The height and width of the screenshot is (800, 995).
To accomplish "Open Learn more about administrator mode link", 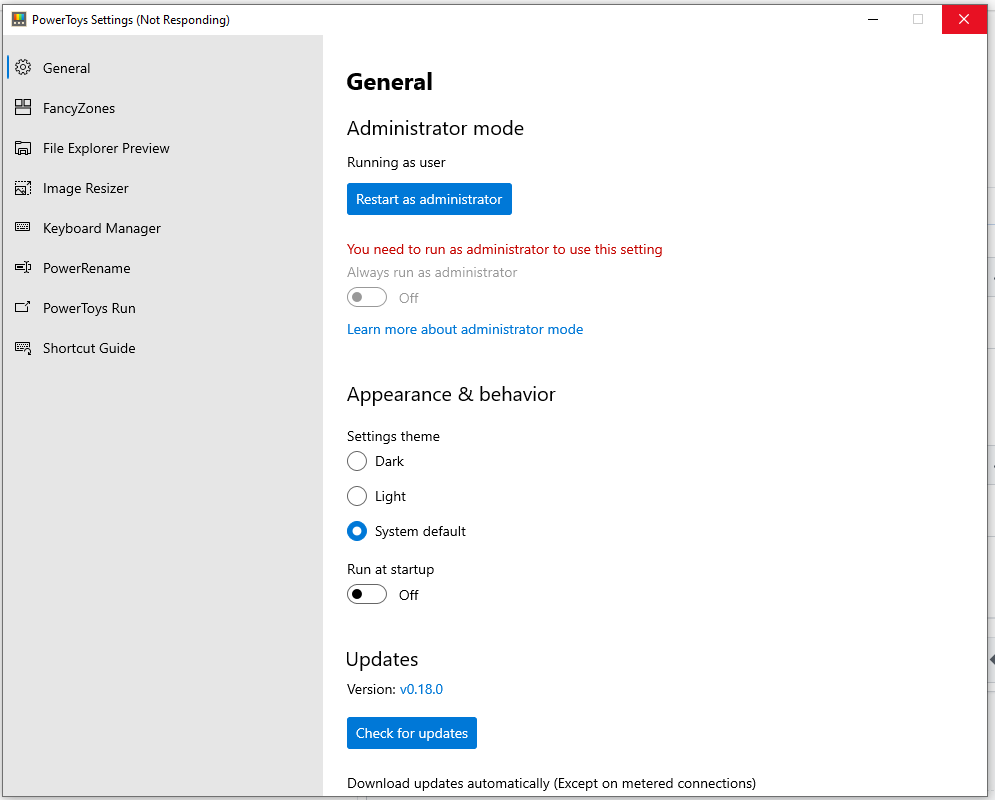I will 465,329.
